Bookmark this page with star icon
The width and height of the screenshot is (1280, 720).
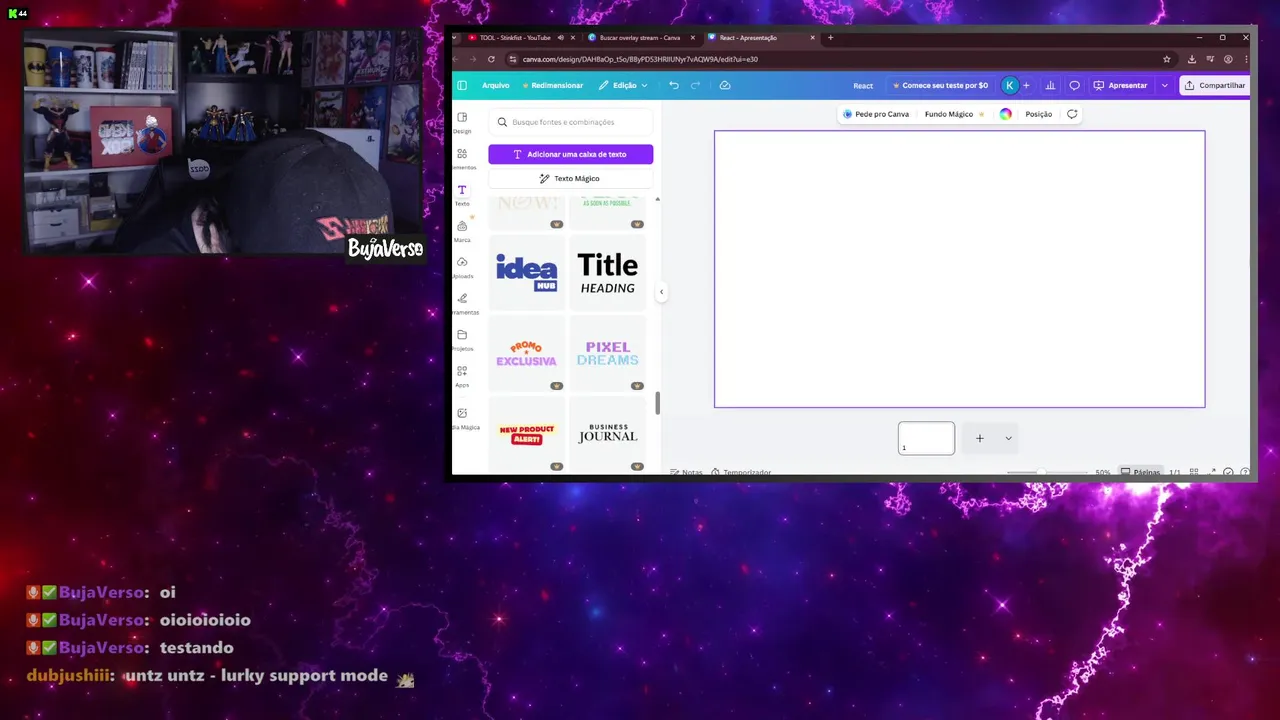1166,59
